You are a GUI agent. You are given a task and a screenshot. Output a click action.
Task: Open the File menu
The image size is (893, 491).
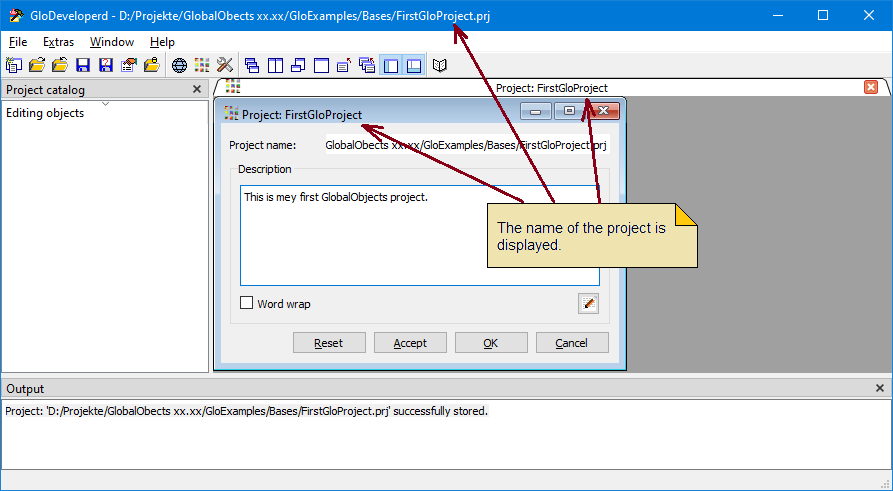tap(18, 42)
